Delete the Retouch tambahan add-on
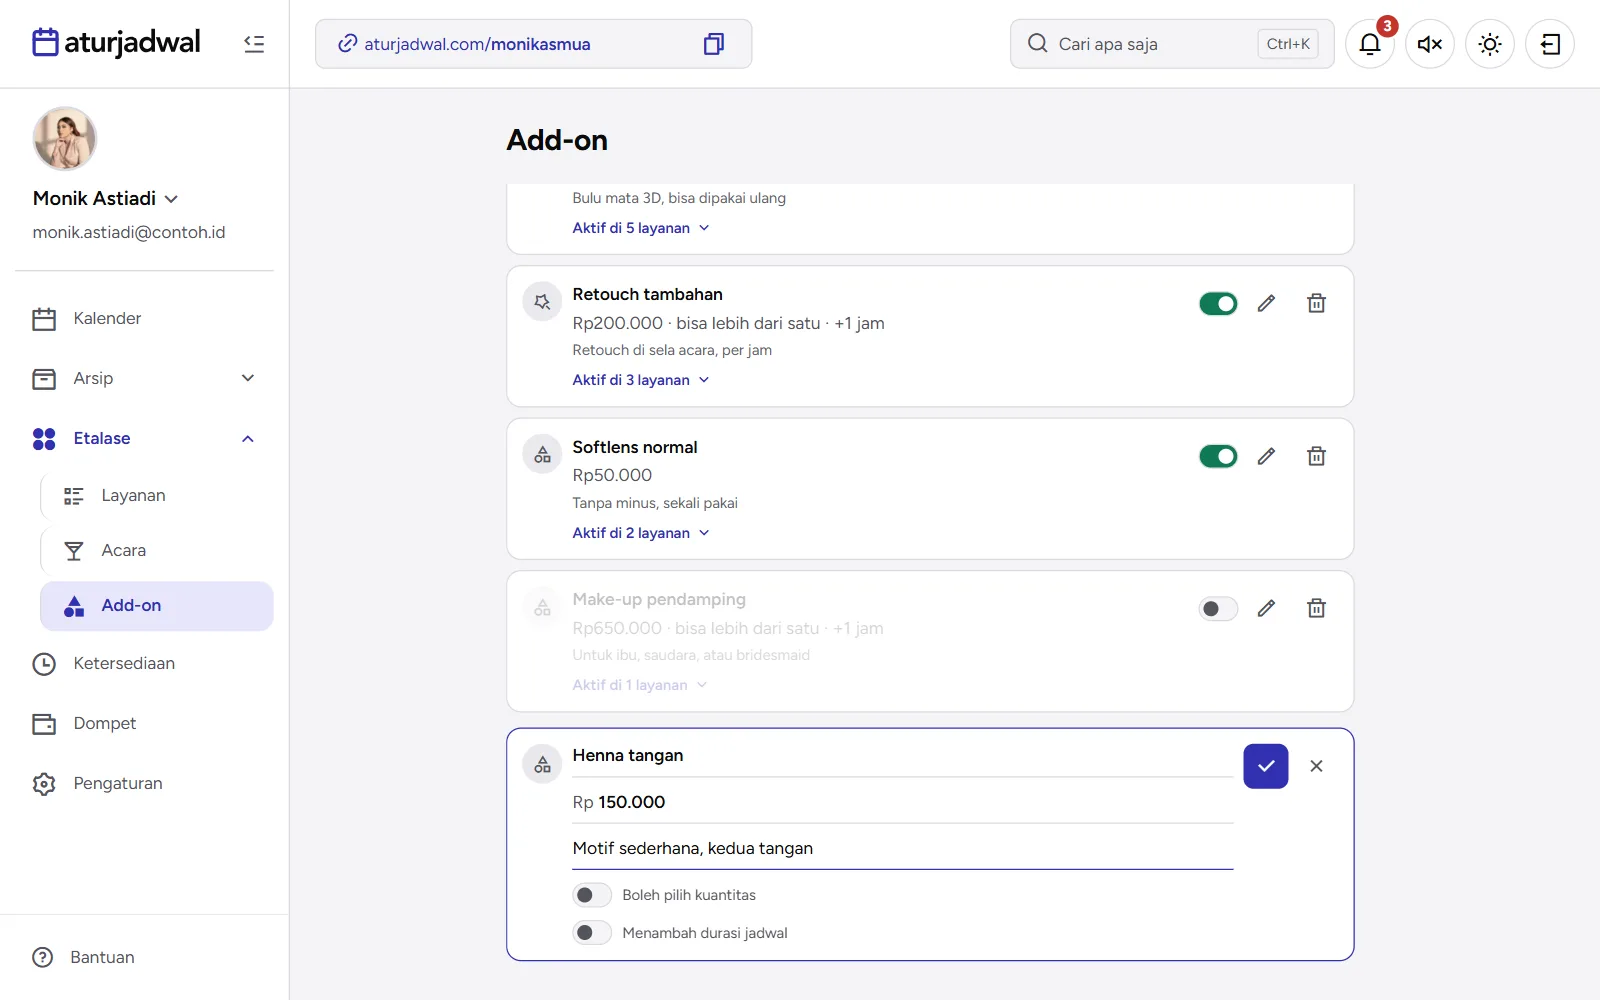The width and height of the screenshot is (1600, 1000). tap(1316, 303)
